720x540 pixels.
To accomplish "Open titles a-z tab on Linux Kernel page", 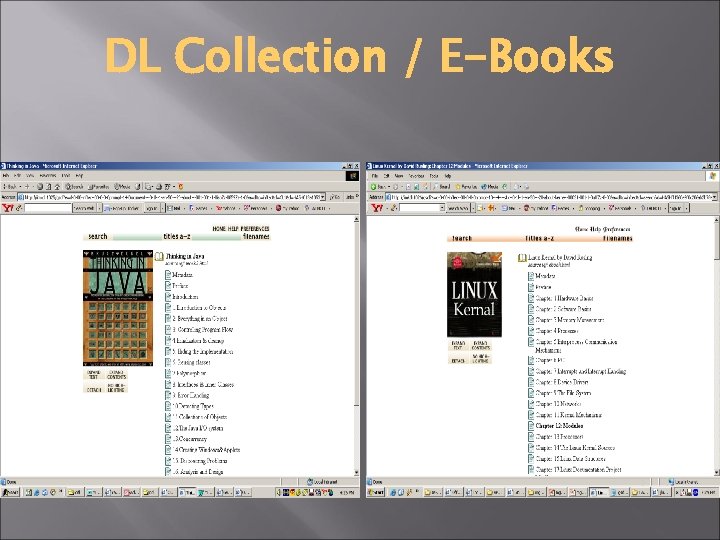I will click(540, 238).
